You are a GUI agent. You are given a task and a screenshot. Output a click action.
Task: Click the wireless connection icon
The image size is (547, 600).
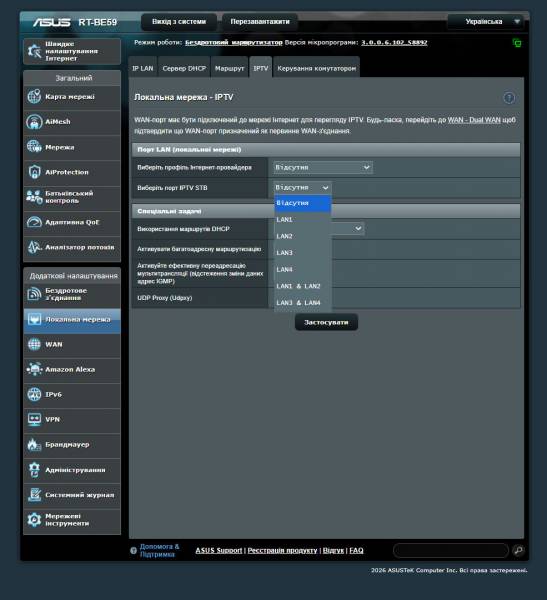34,294
